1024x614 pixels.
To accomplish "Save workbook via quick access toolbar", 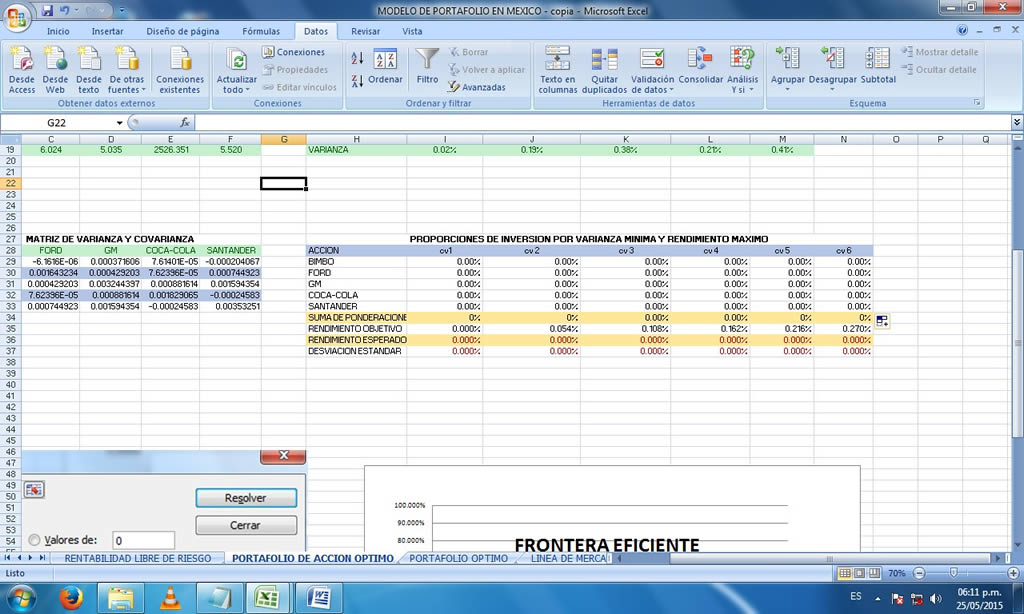I will (47, 10).
